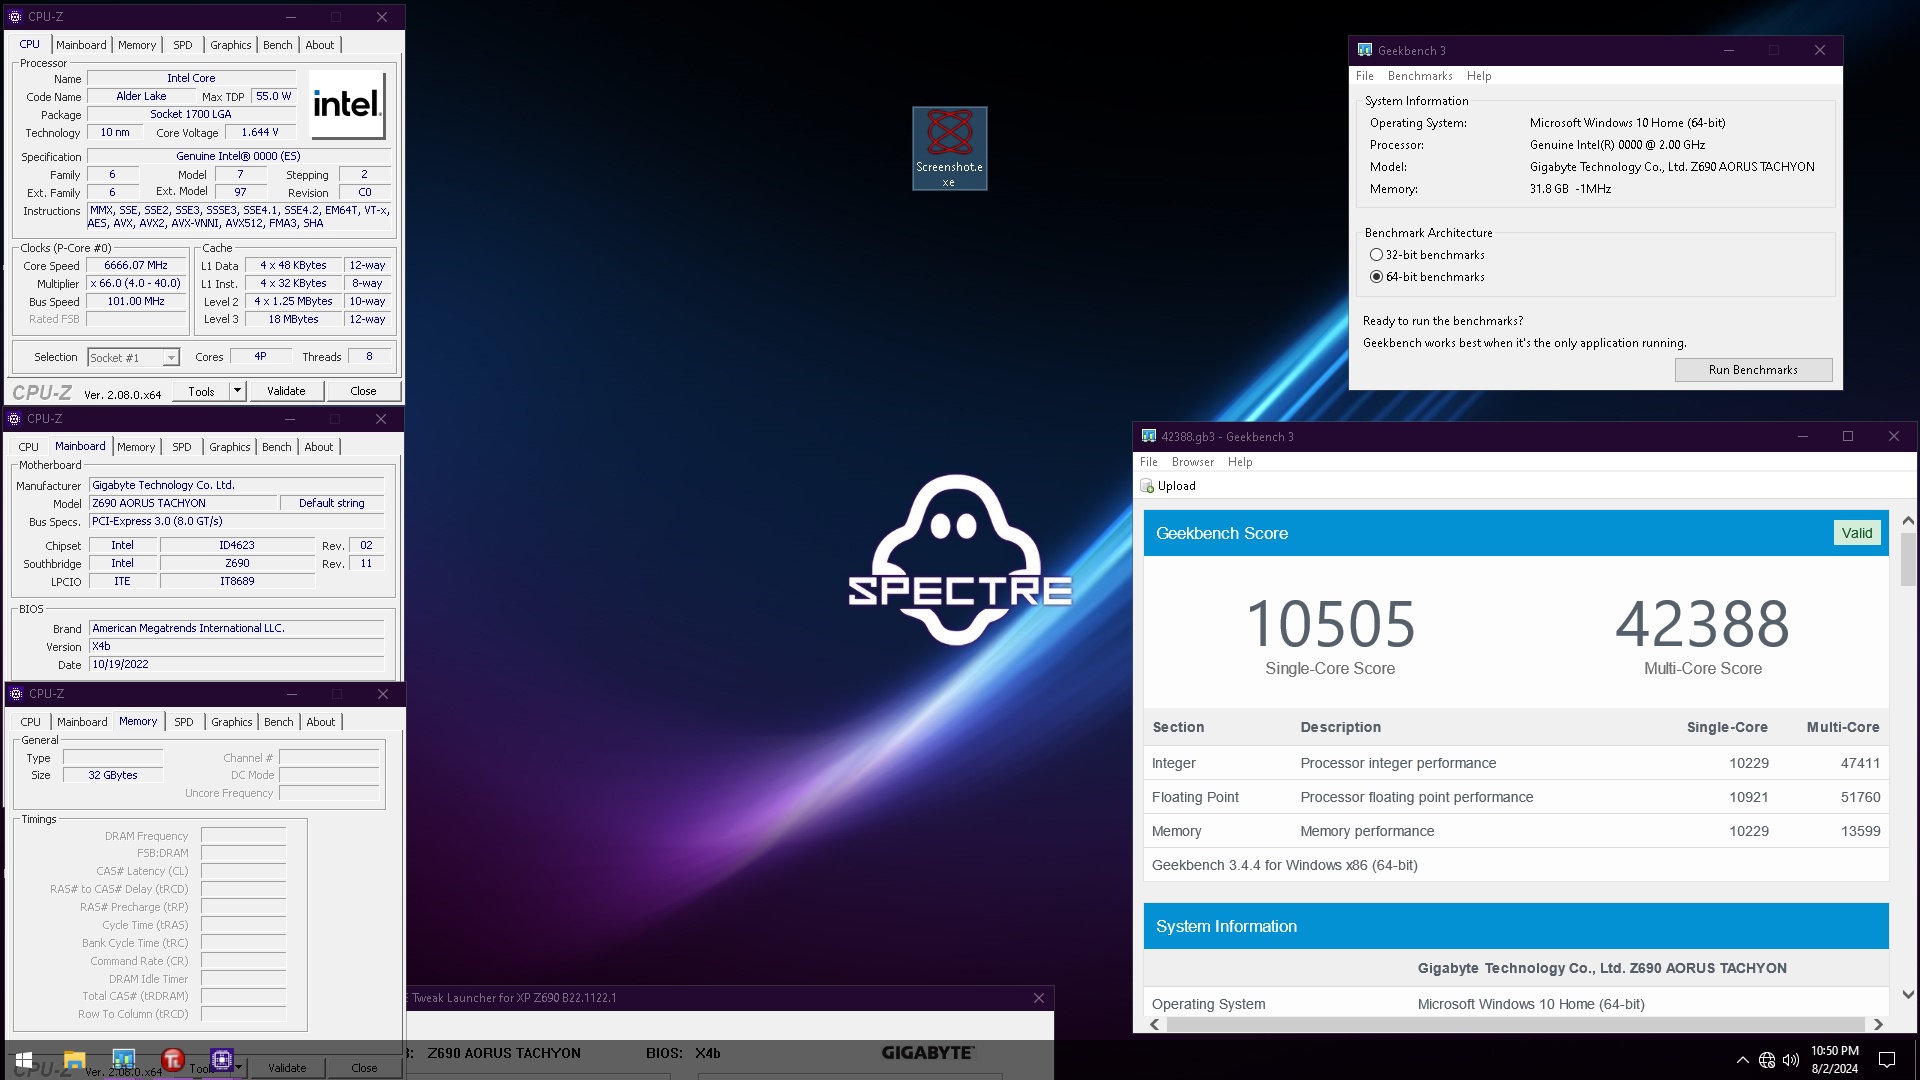Click the BIOS date 10/19/2022 field
The height and width of the screenshot is (1080, 1920).
tap(236, 665)
